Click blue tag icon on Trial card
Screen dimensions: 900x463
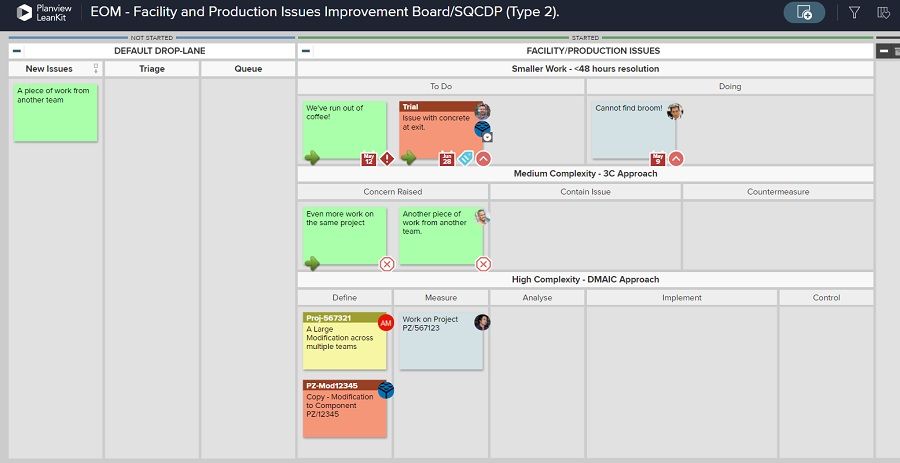point(465,158)
